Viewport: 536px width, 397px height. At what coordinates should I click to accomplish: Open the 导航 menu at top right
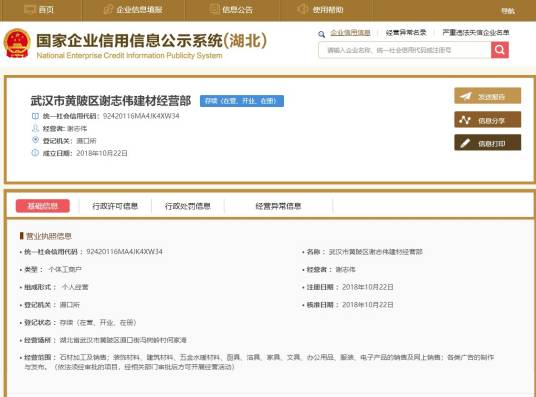[x=508, y=11]
